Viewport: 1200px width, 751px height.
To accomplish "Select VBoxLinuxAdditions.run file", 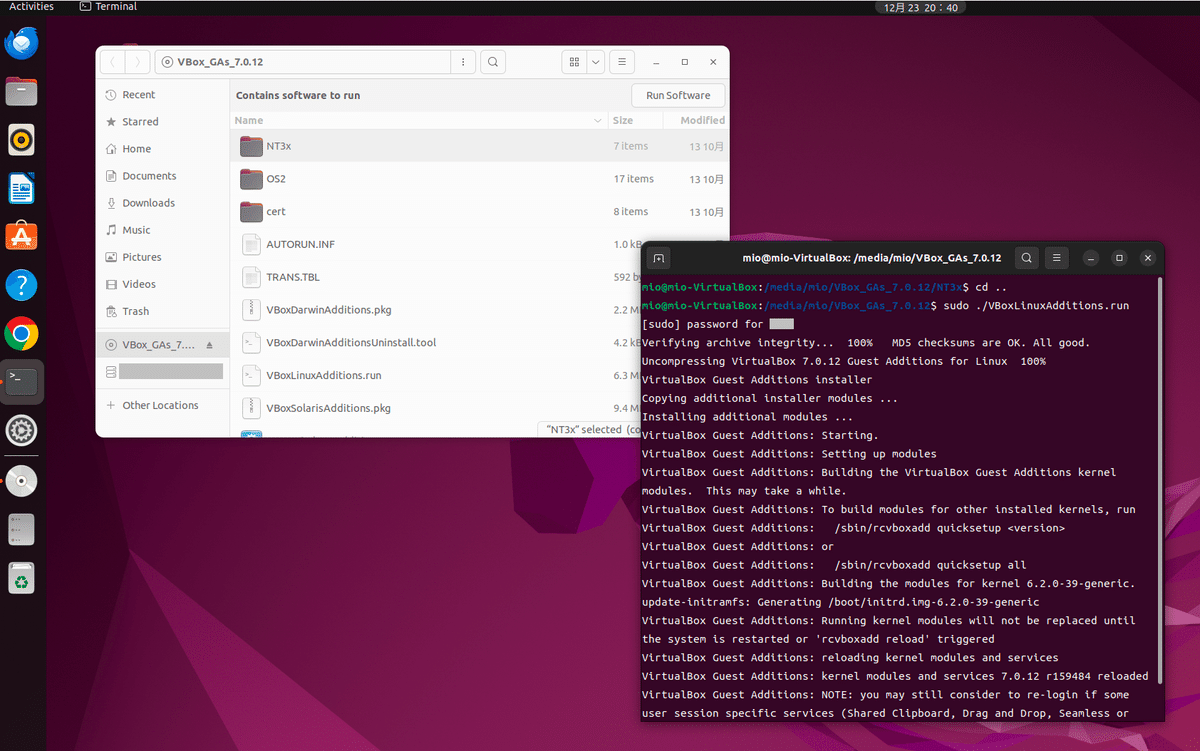I will point(435,376).
